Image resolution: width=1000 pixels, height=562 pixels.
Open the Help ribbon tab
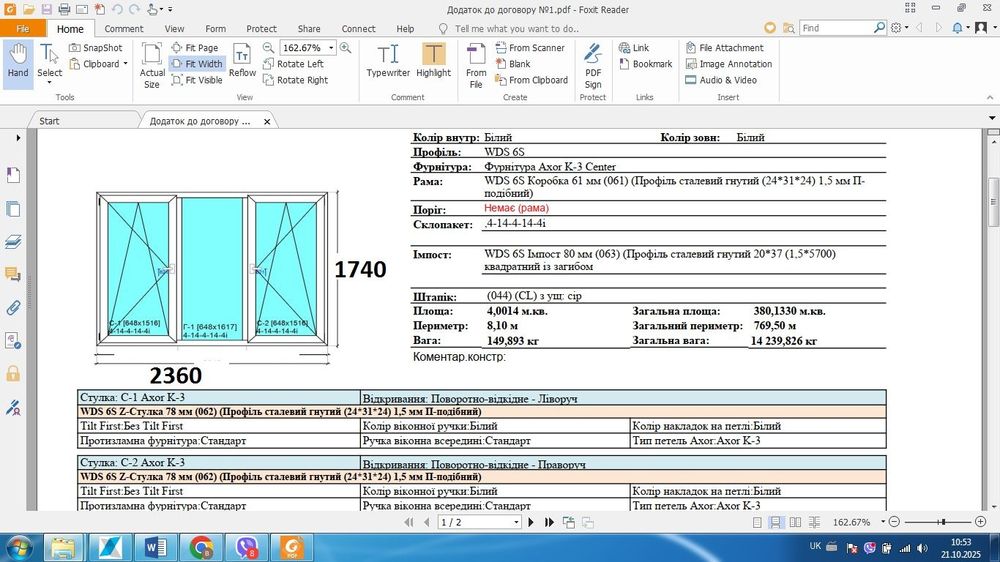click(405, 29)
